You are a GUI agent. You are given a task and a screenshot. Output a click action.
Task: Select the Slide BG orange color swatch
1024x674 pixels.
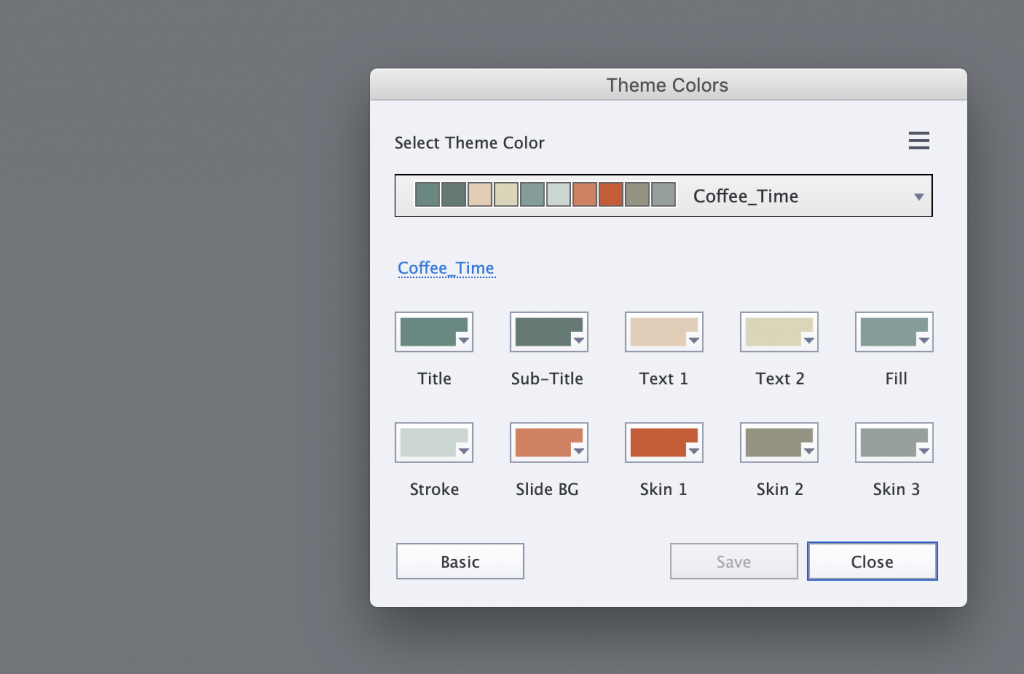pyautogui.click(x=542, y=439)
